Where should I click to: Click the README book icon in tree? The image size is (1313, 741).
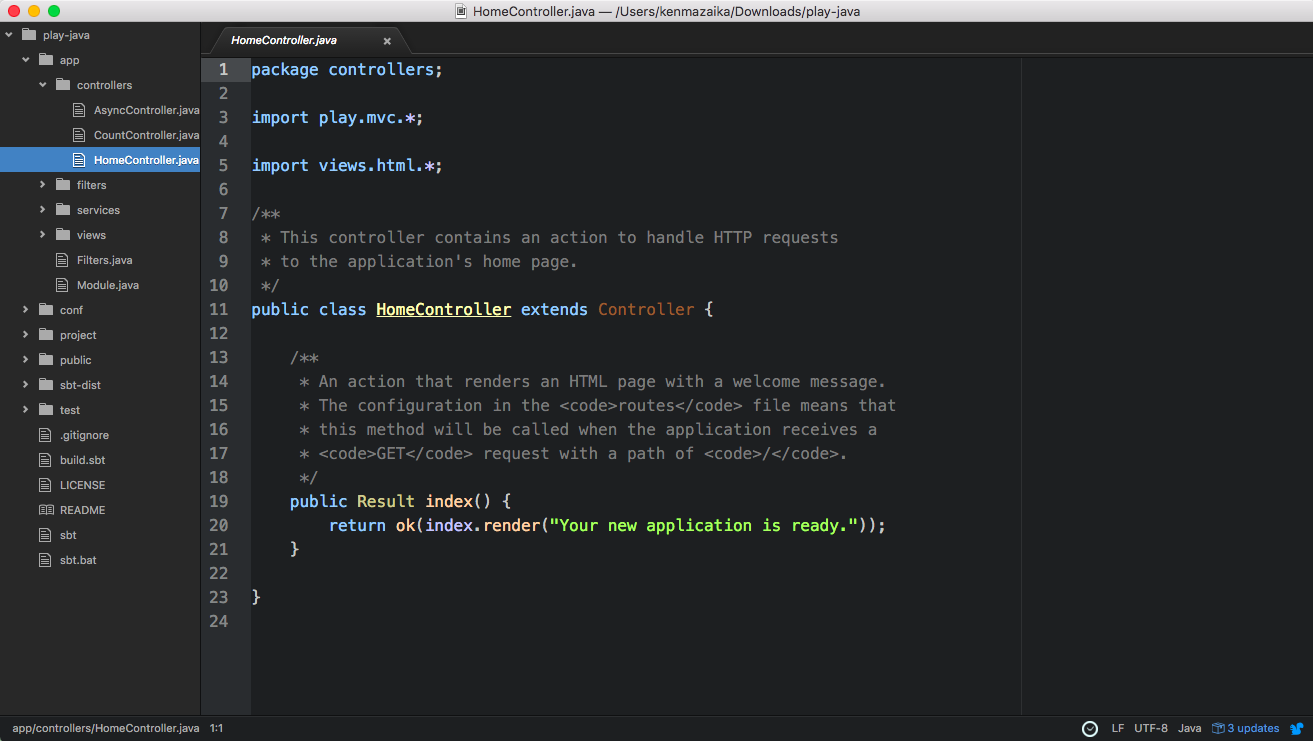[x=45, y=510]
